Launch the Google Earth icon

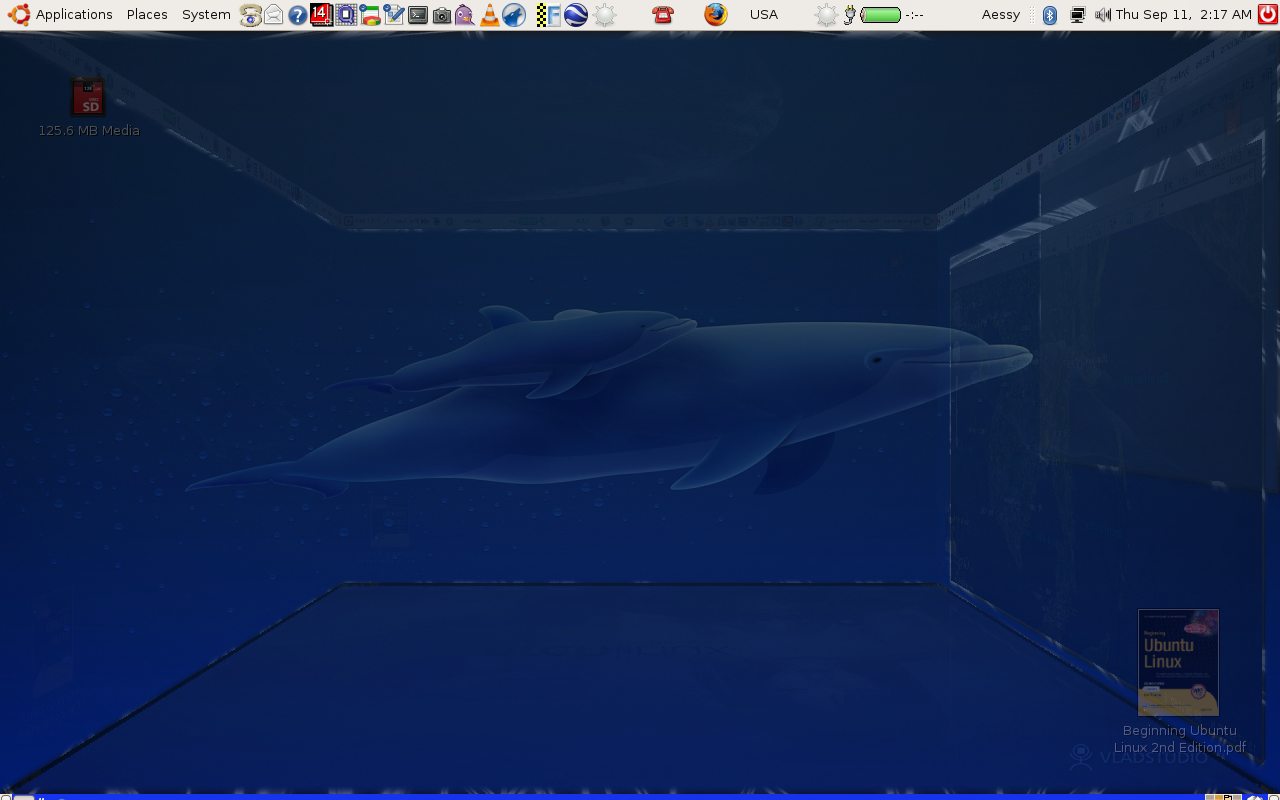point(576,15)
